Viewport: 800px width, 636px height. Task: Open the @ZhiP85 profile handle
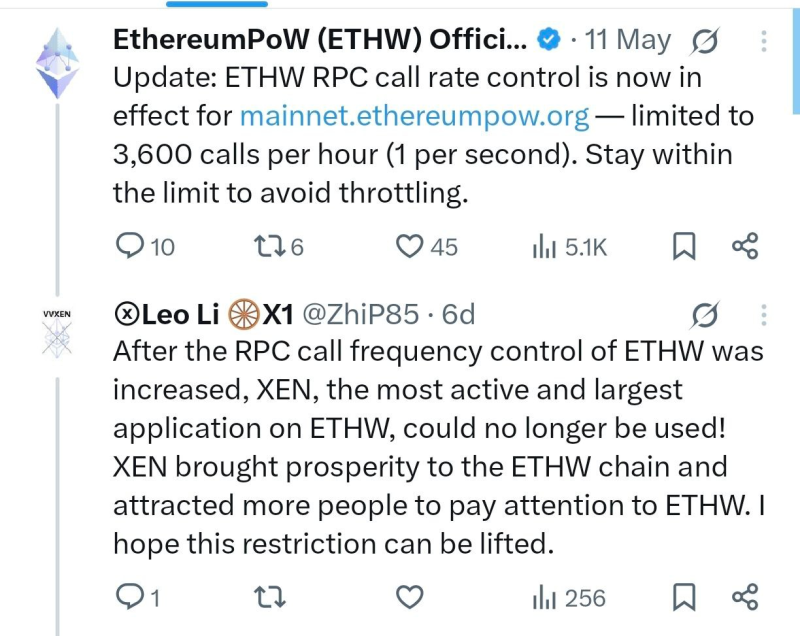click(361, 314)
